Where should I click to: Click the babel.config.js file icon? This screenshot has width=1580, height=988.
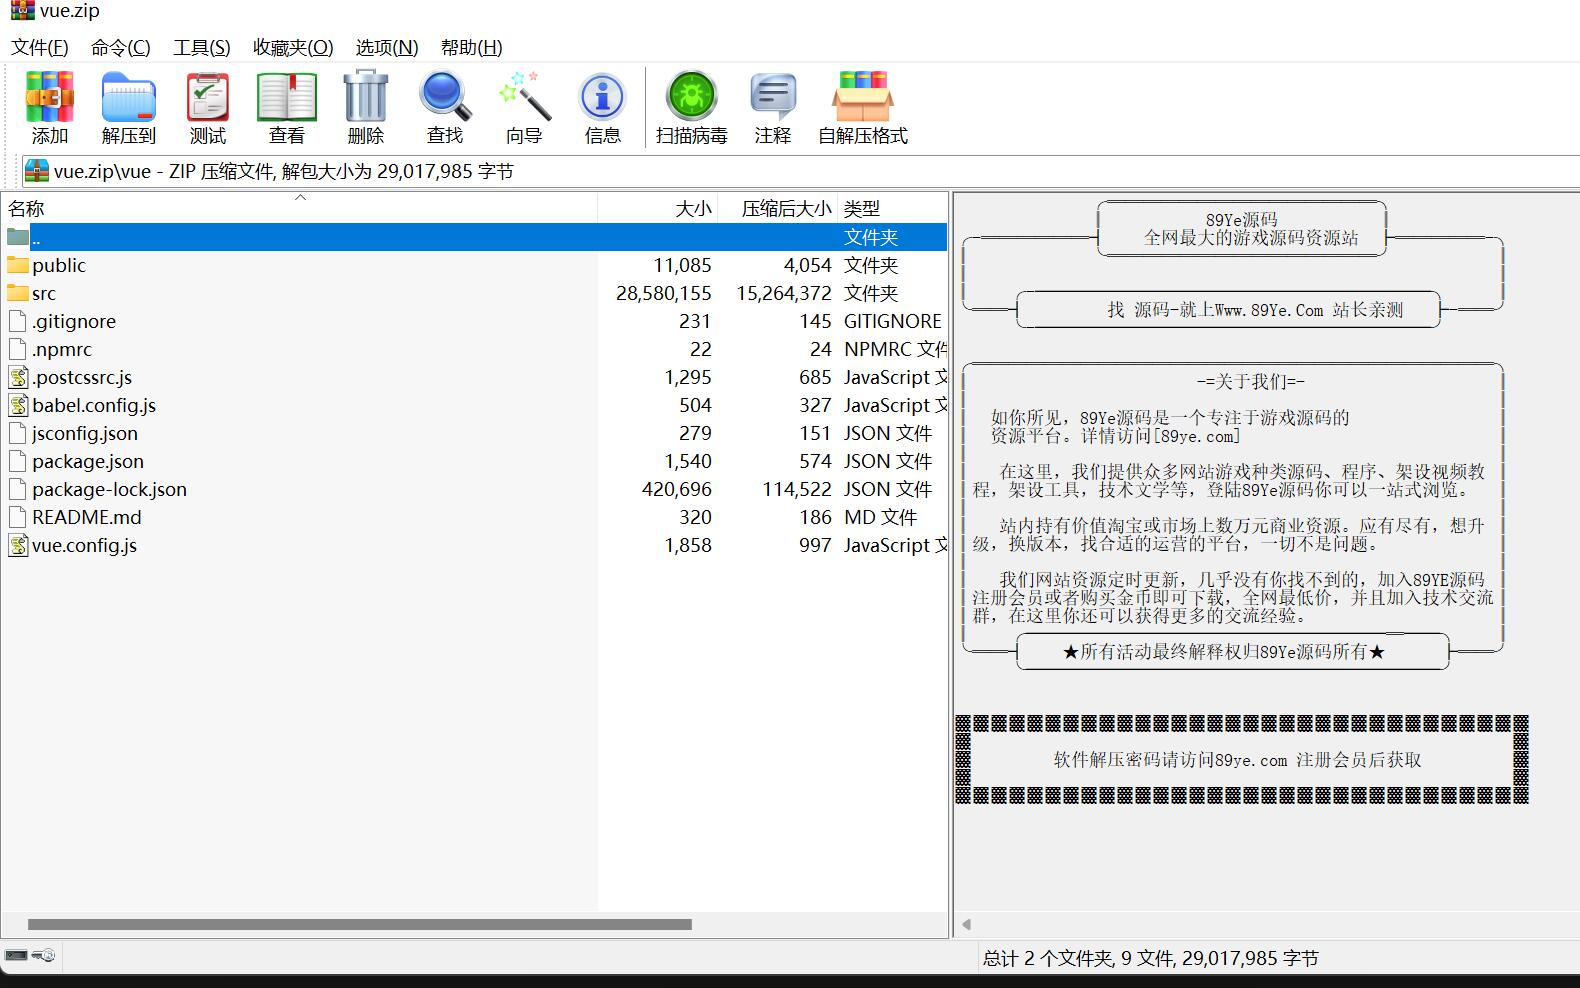pyautogui.click(x=18, y=405)
